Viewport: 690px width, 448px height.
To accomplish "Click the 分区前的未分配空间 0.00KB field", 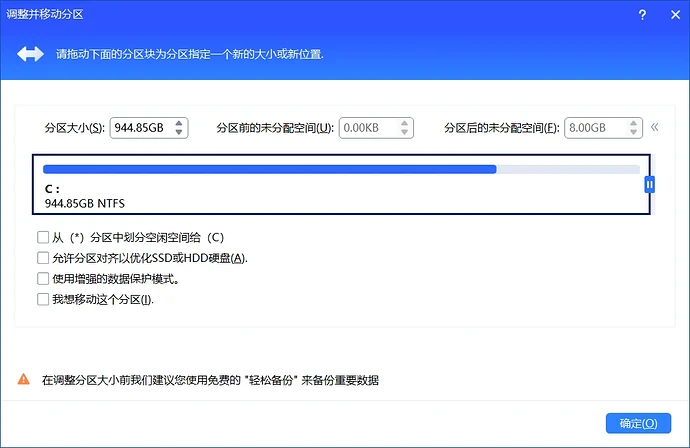I will [366, 128].
